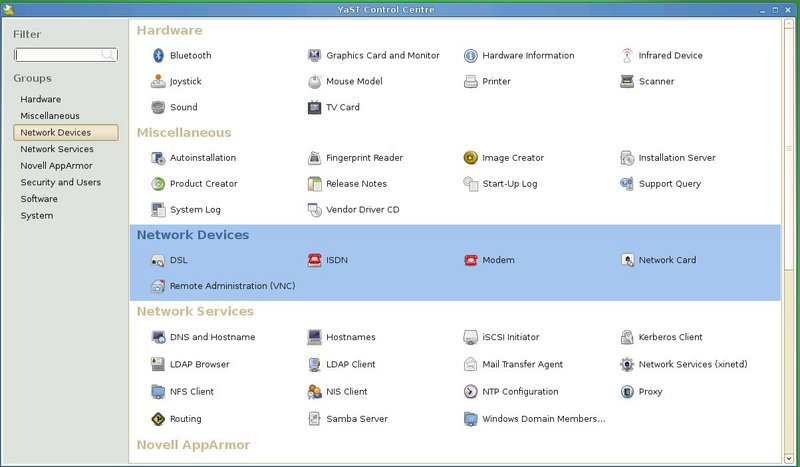Open the Remote Administration (VNC) link
Viewport: 800px width, 467px height.
(x=232, y=286)
